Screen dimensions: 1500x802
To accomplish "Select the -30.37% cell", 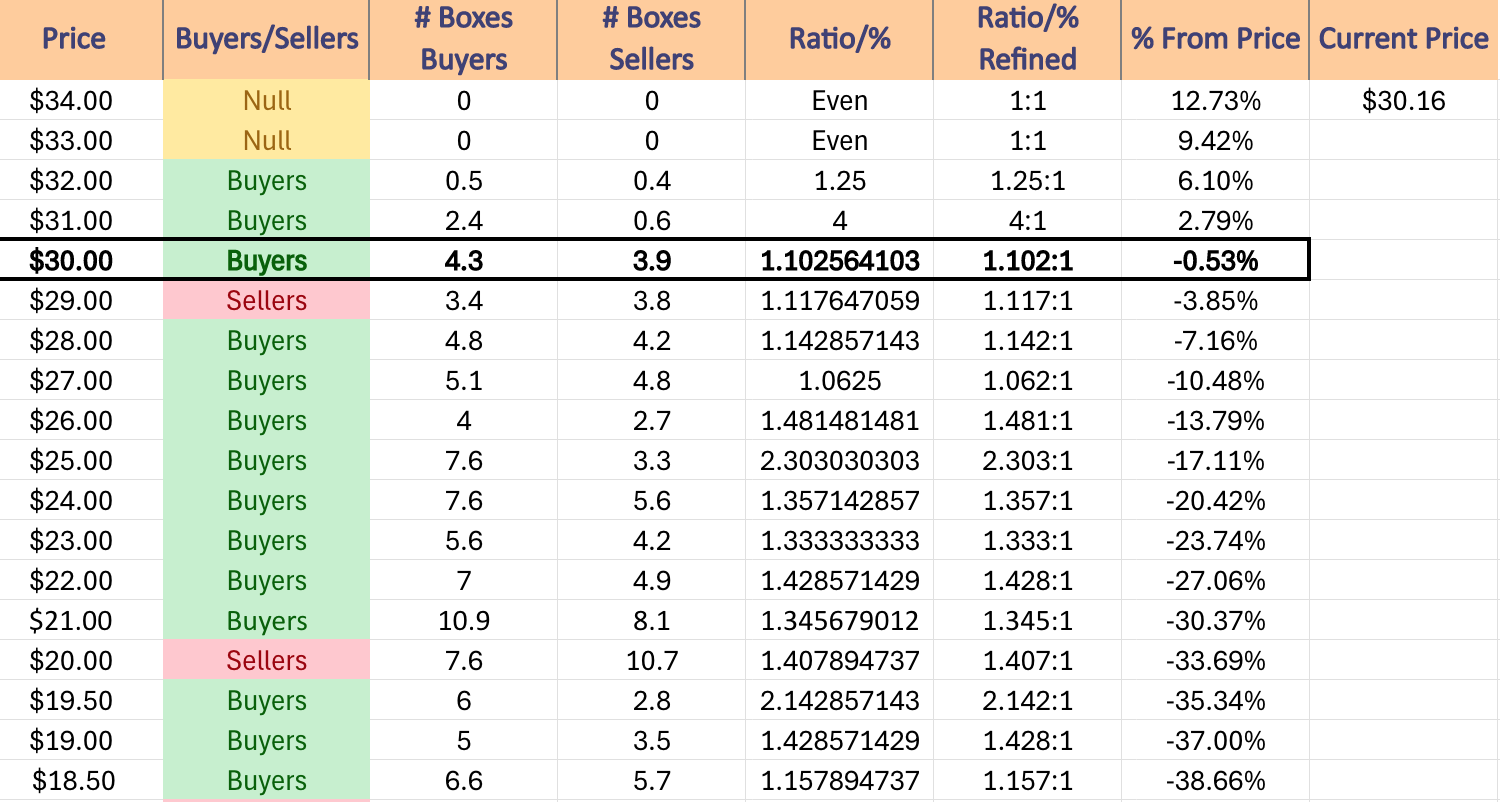I will click(1215, 620).
